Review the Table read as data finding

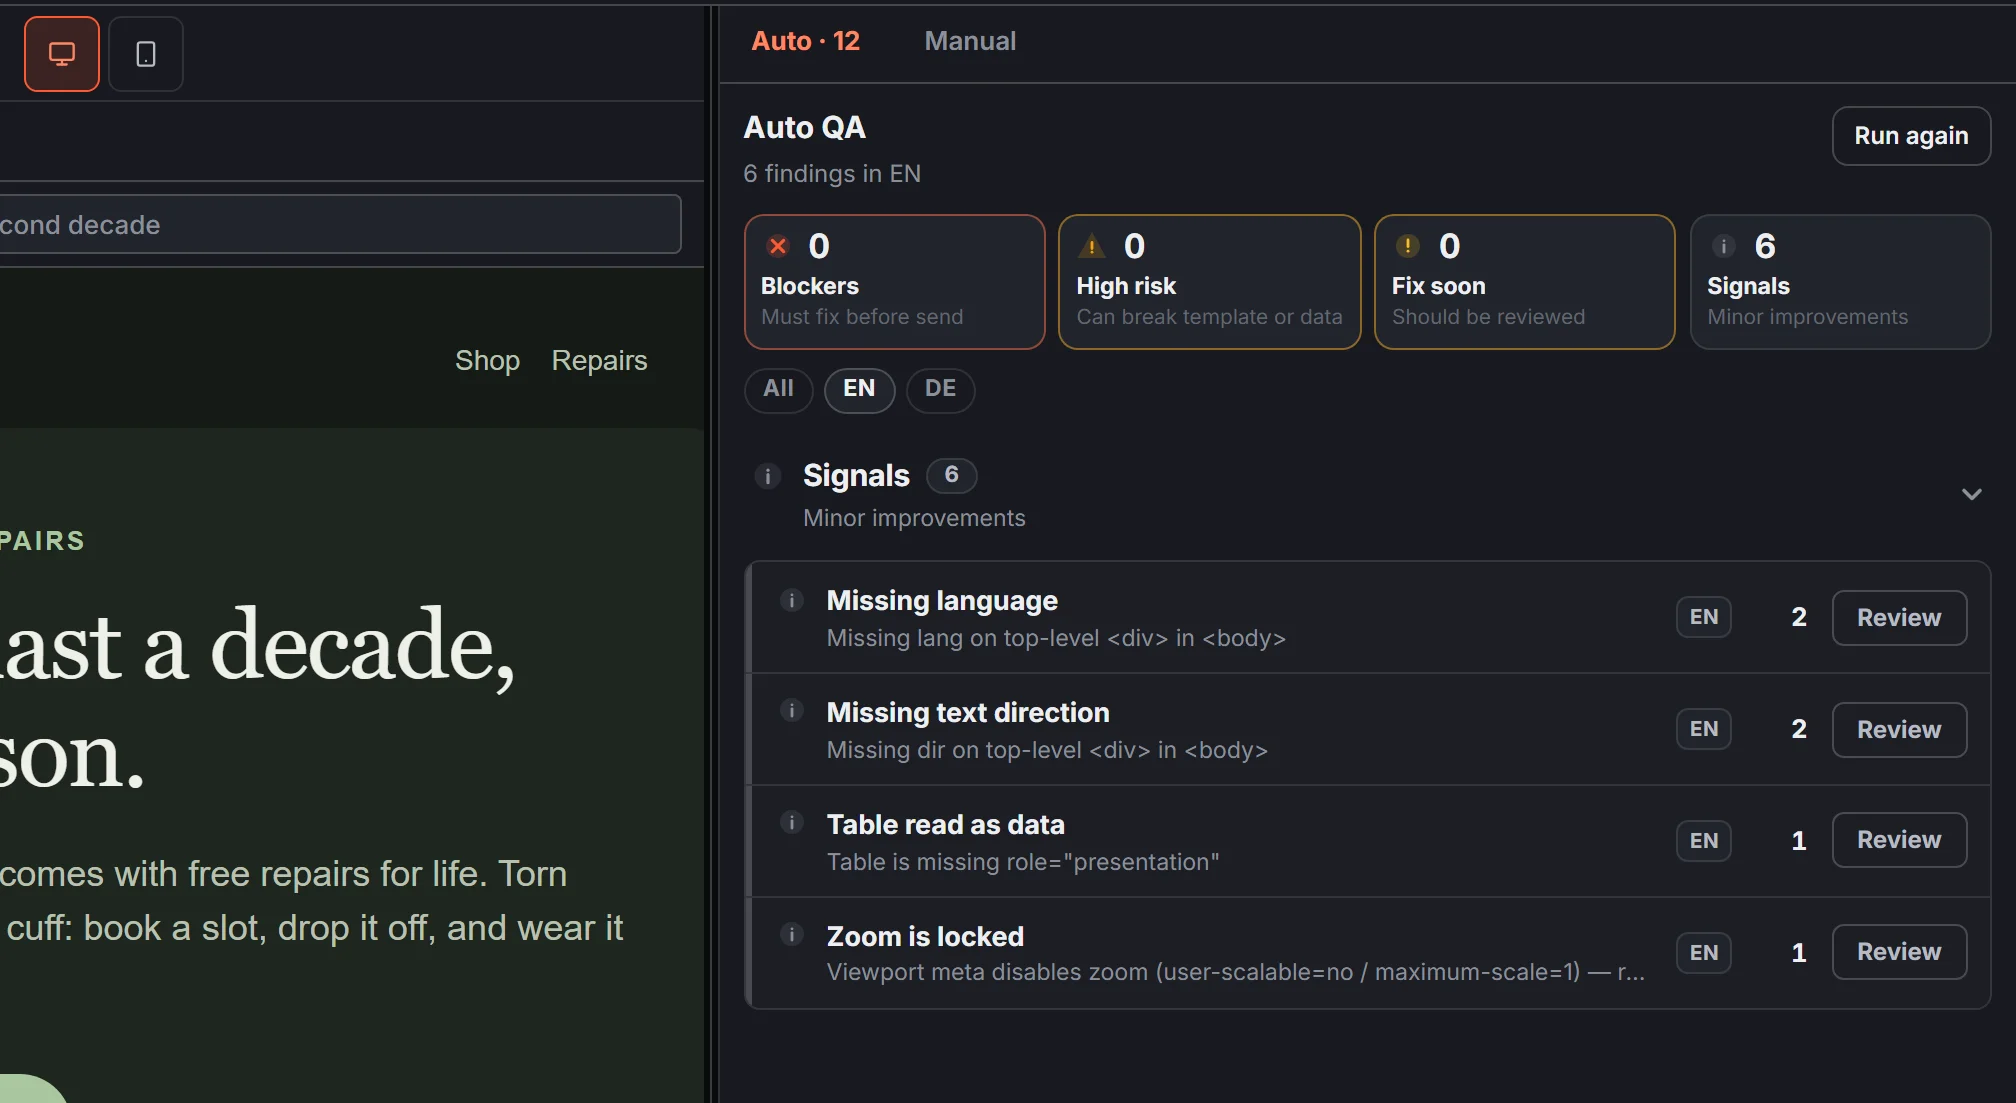pyautogui.click(x=1899, y=840)
